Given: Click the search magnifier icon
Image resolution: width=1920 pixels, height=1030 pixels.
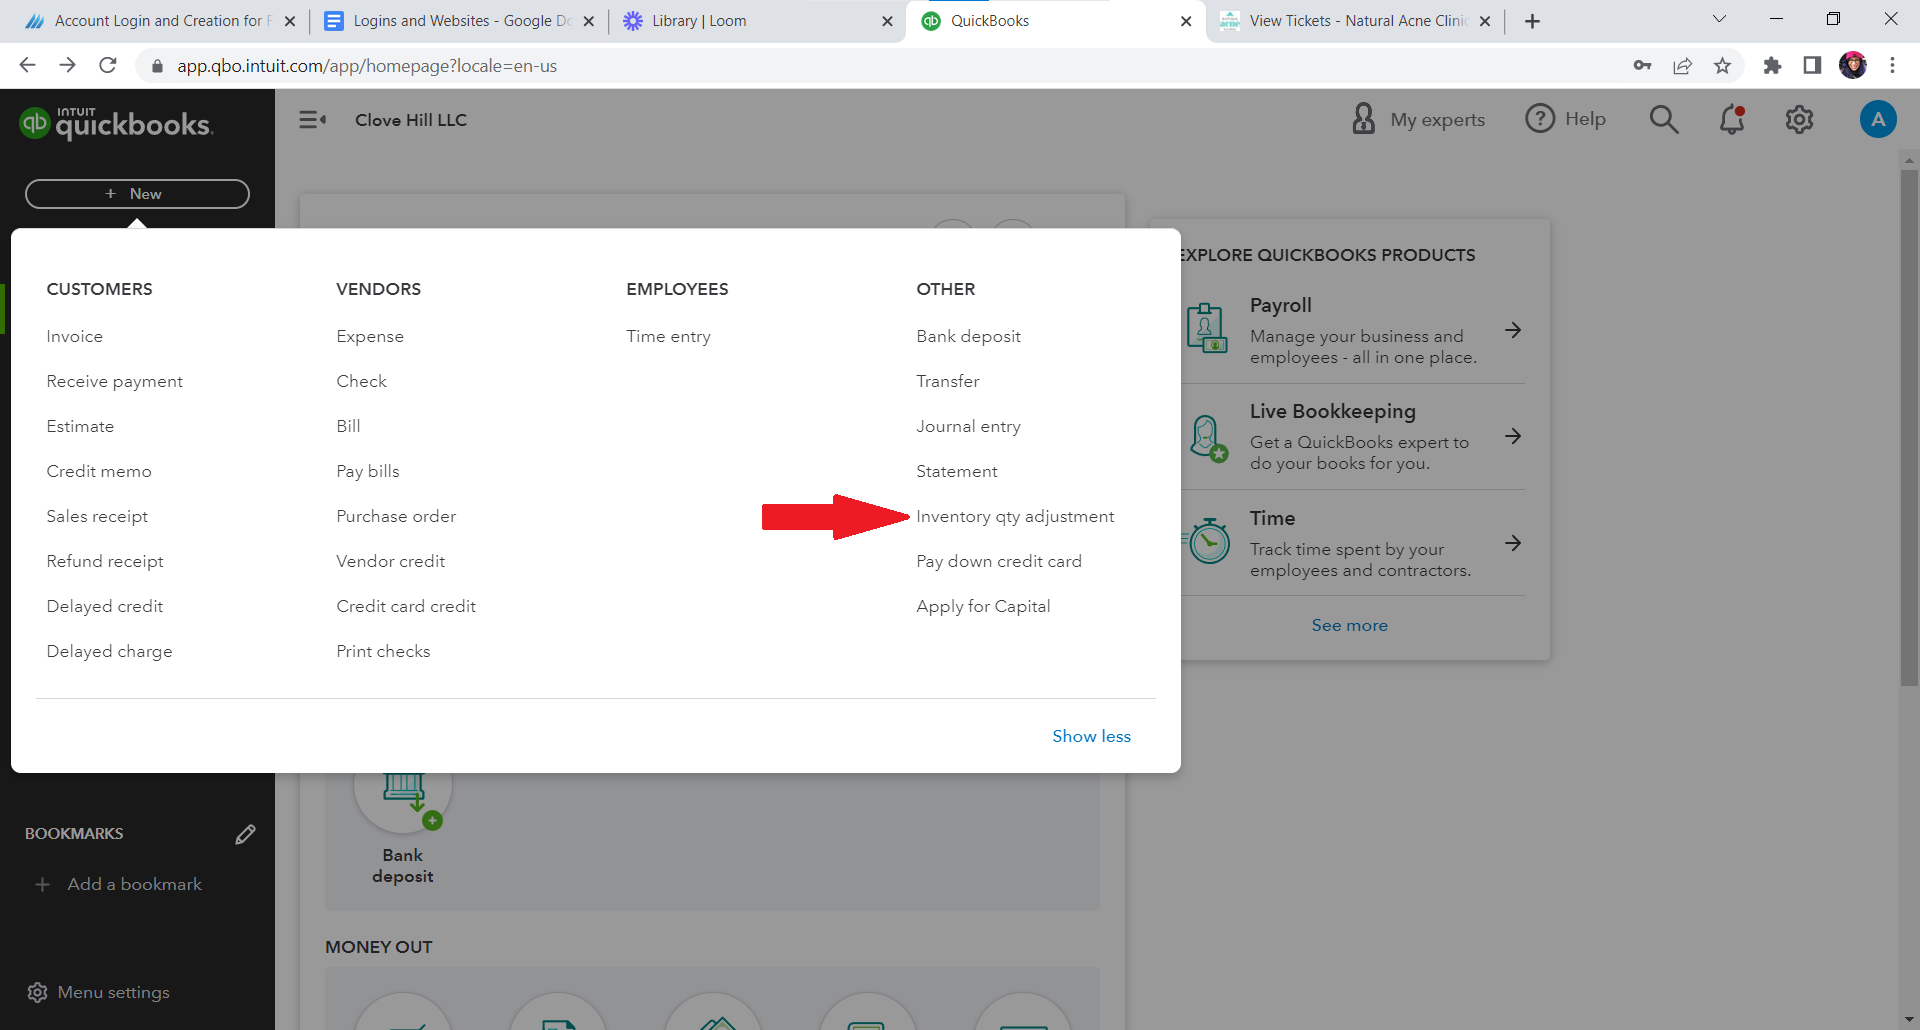Looking at the screenshot, I should (1664, 120).
